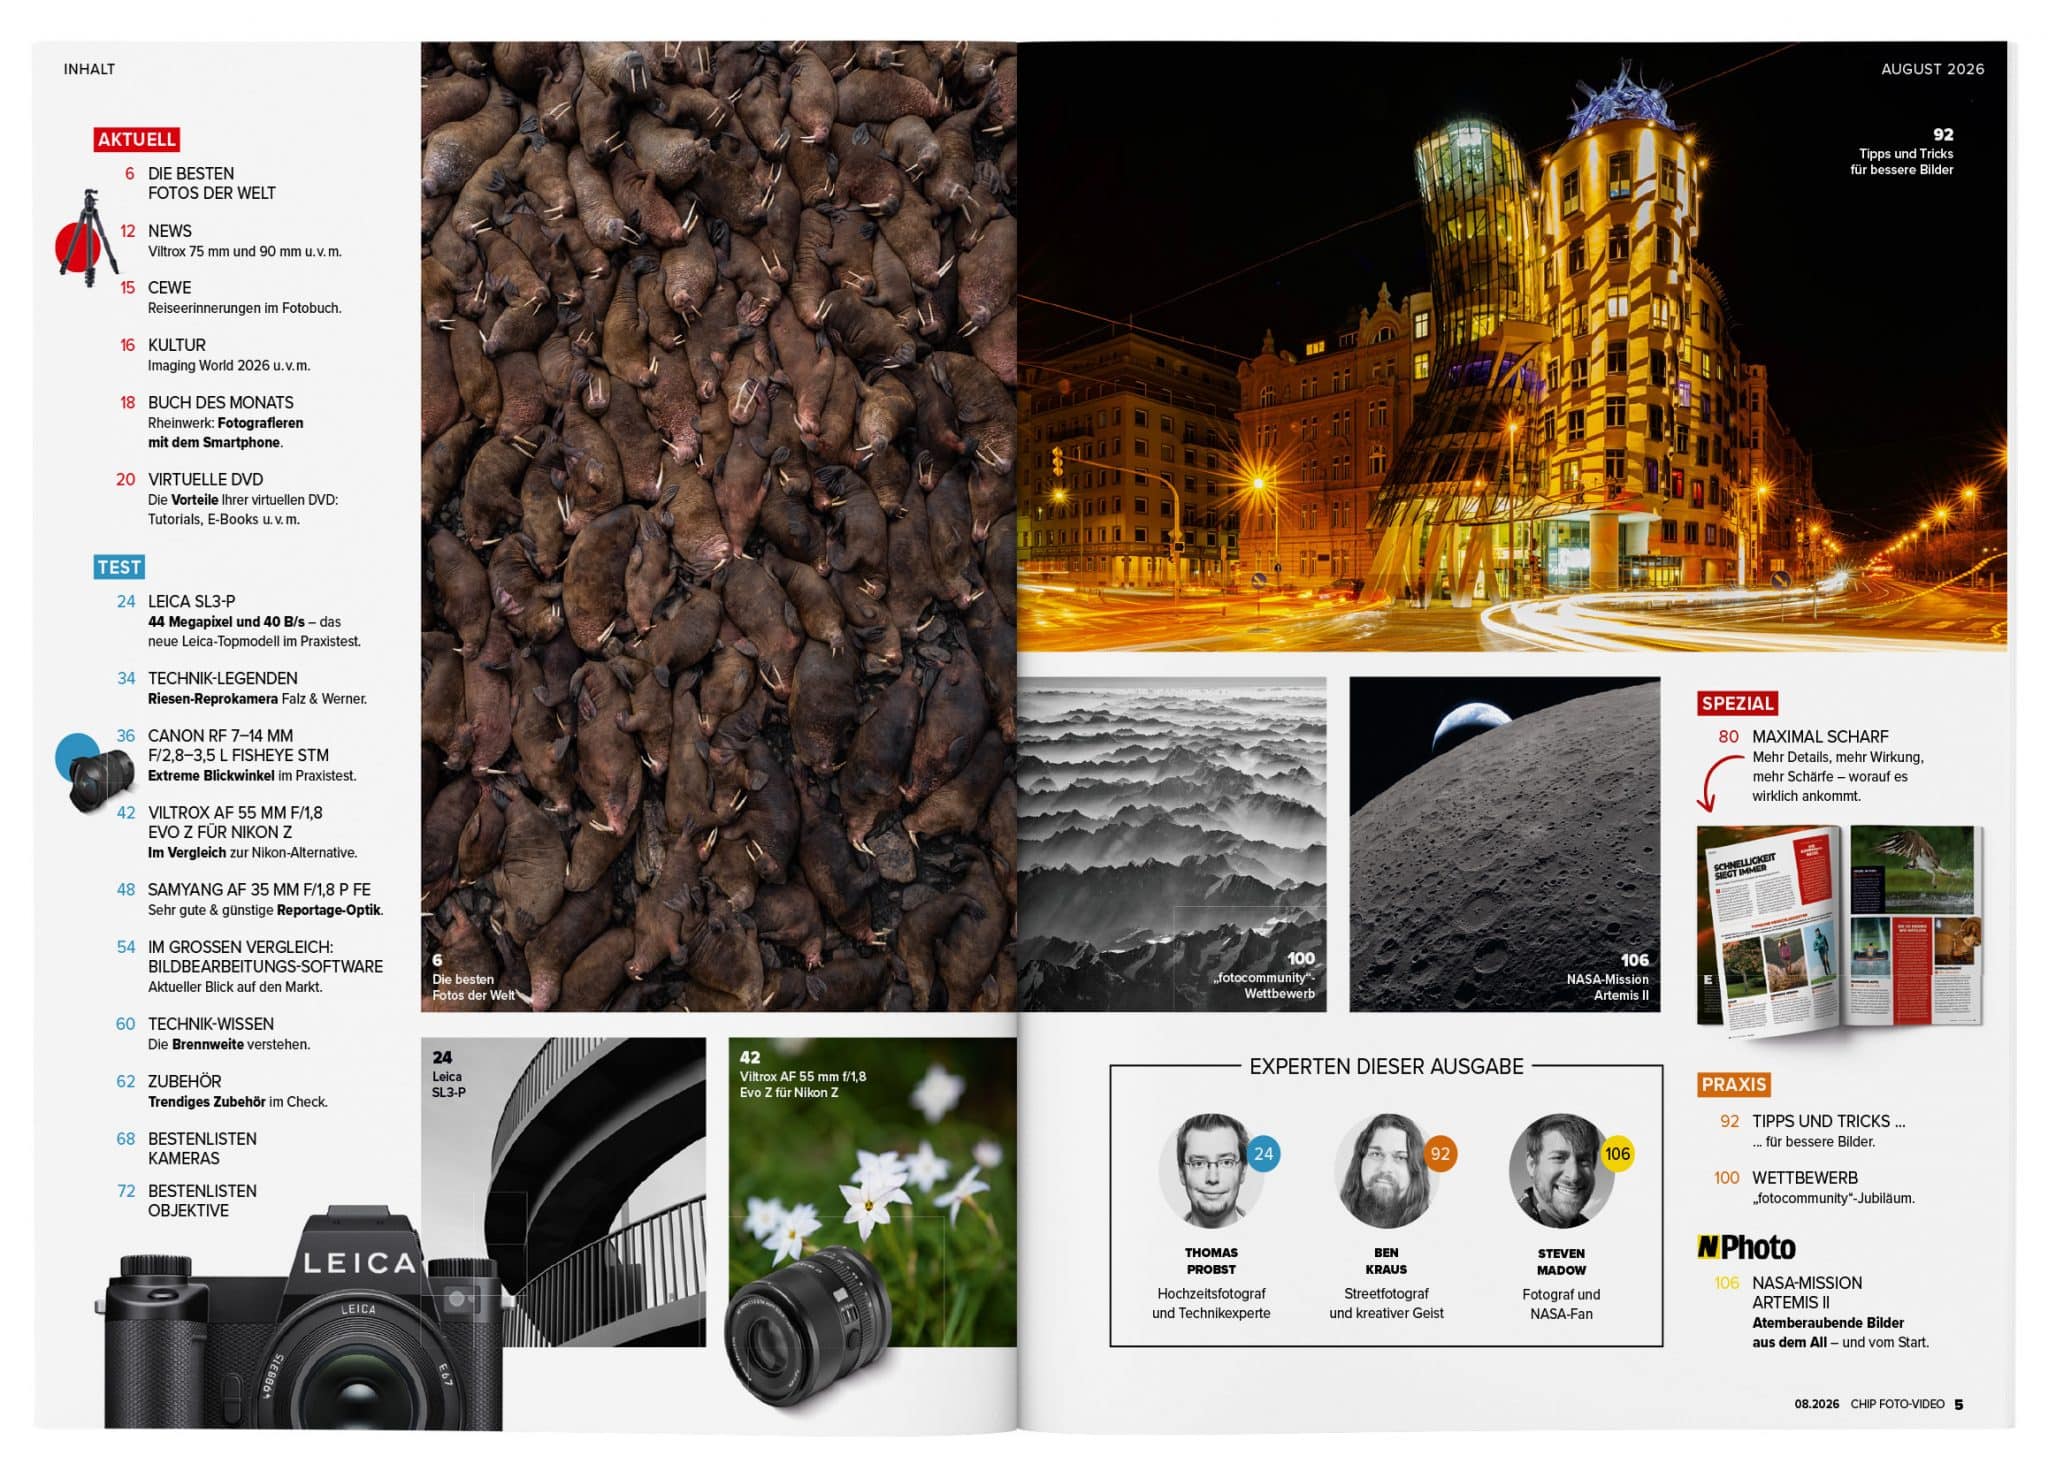
Task: Select the red AKTUELL section label
Action: [137, 139]
